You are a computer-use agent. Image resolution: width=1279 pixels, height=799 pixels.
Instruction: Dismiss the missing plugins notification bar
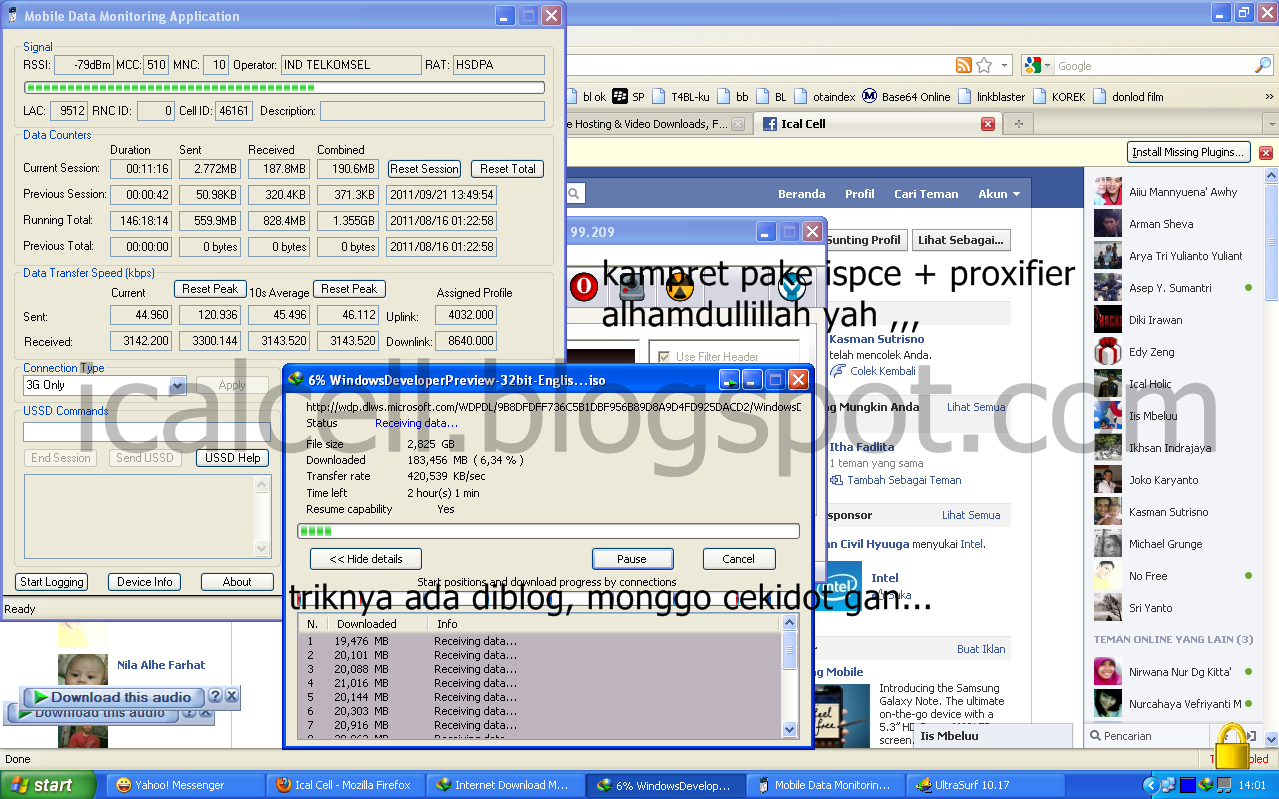[x=1266, y=152]
